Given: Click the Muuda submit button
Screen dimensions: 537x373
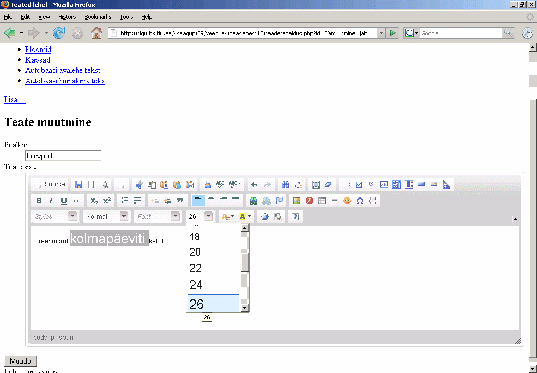Looking at the screenshot, I should [x=21, y=361].
